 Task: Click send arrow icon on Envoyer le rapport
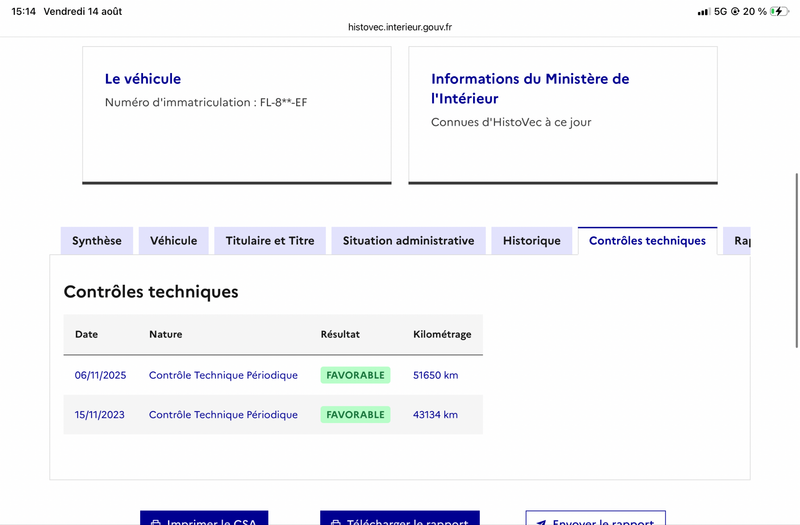point(541,522)
